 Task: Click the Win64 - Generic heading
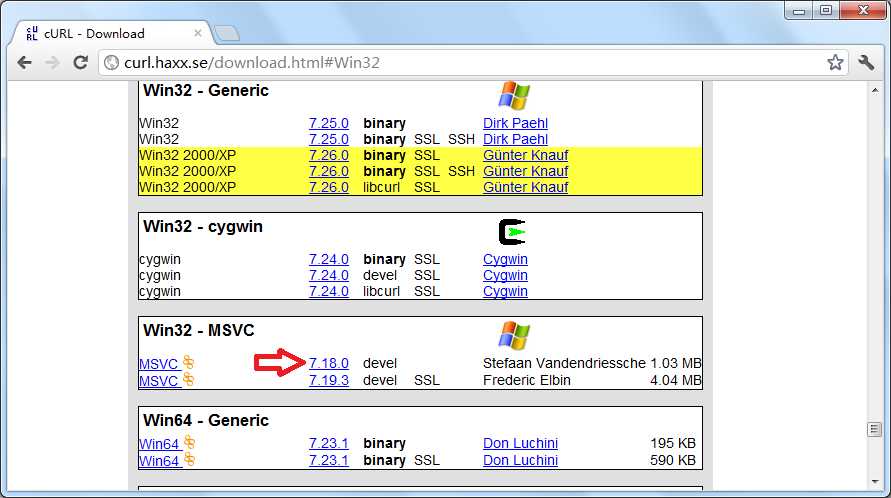[x=206, y=420]
